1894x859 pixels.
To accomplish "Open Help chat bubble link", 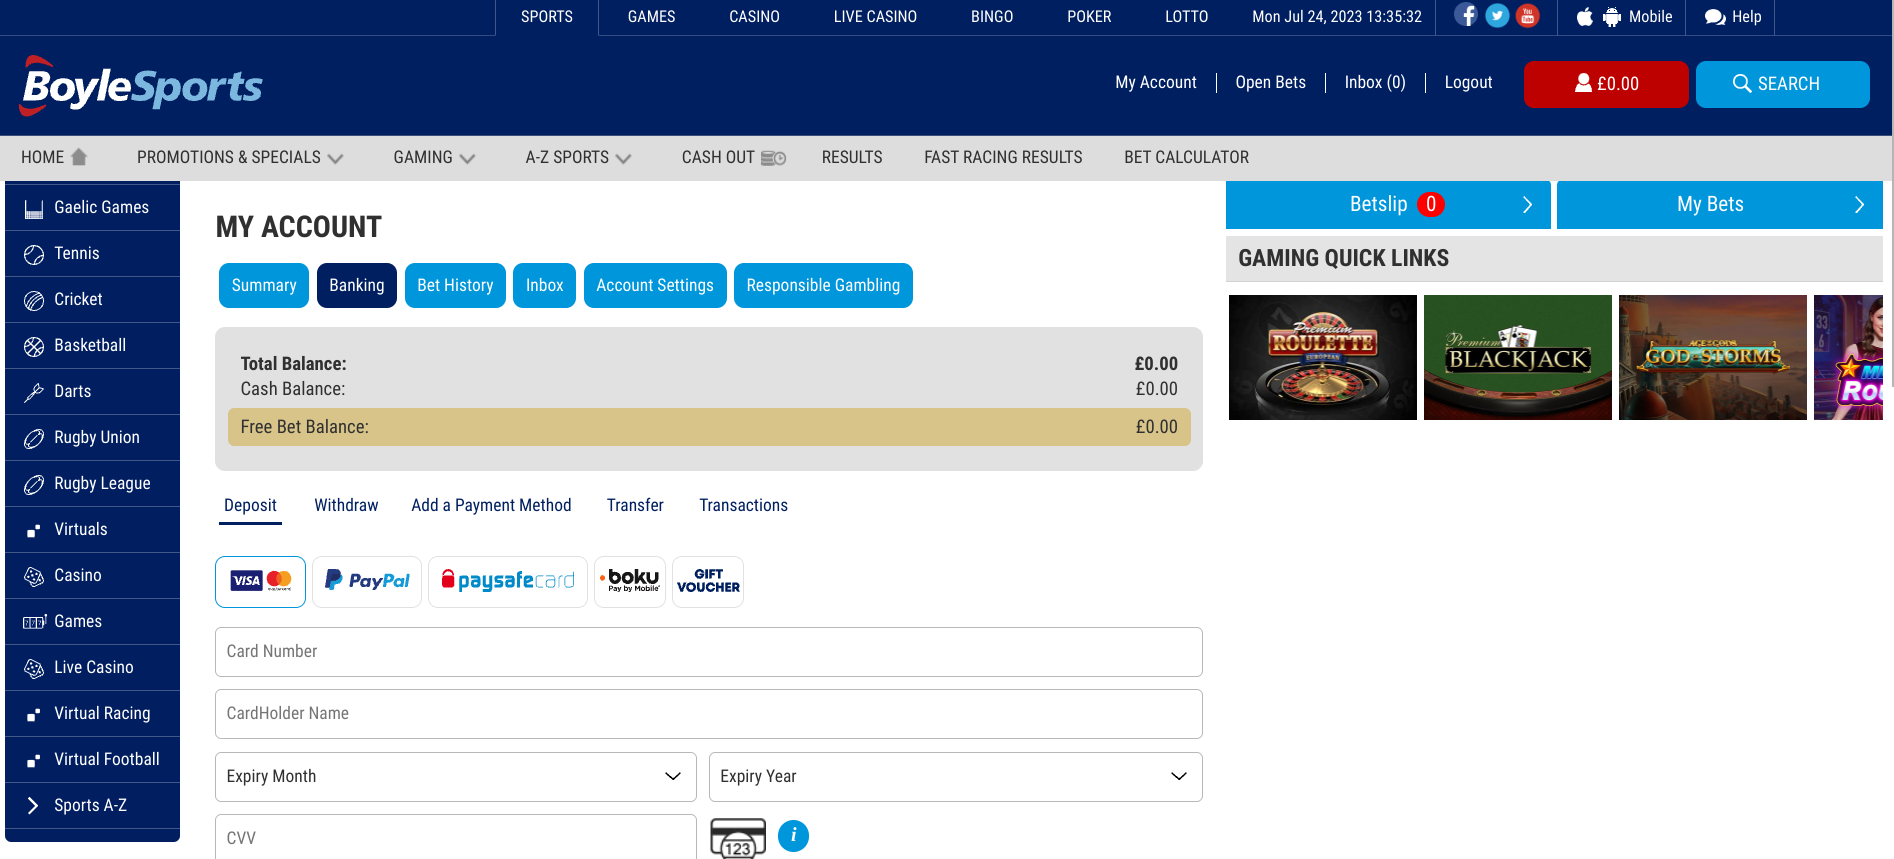I will pyautogui.click(x=1733, y=17).
